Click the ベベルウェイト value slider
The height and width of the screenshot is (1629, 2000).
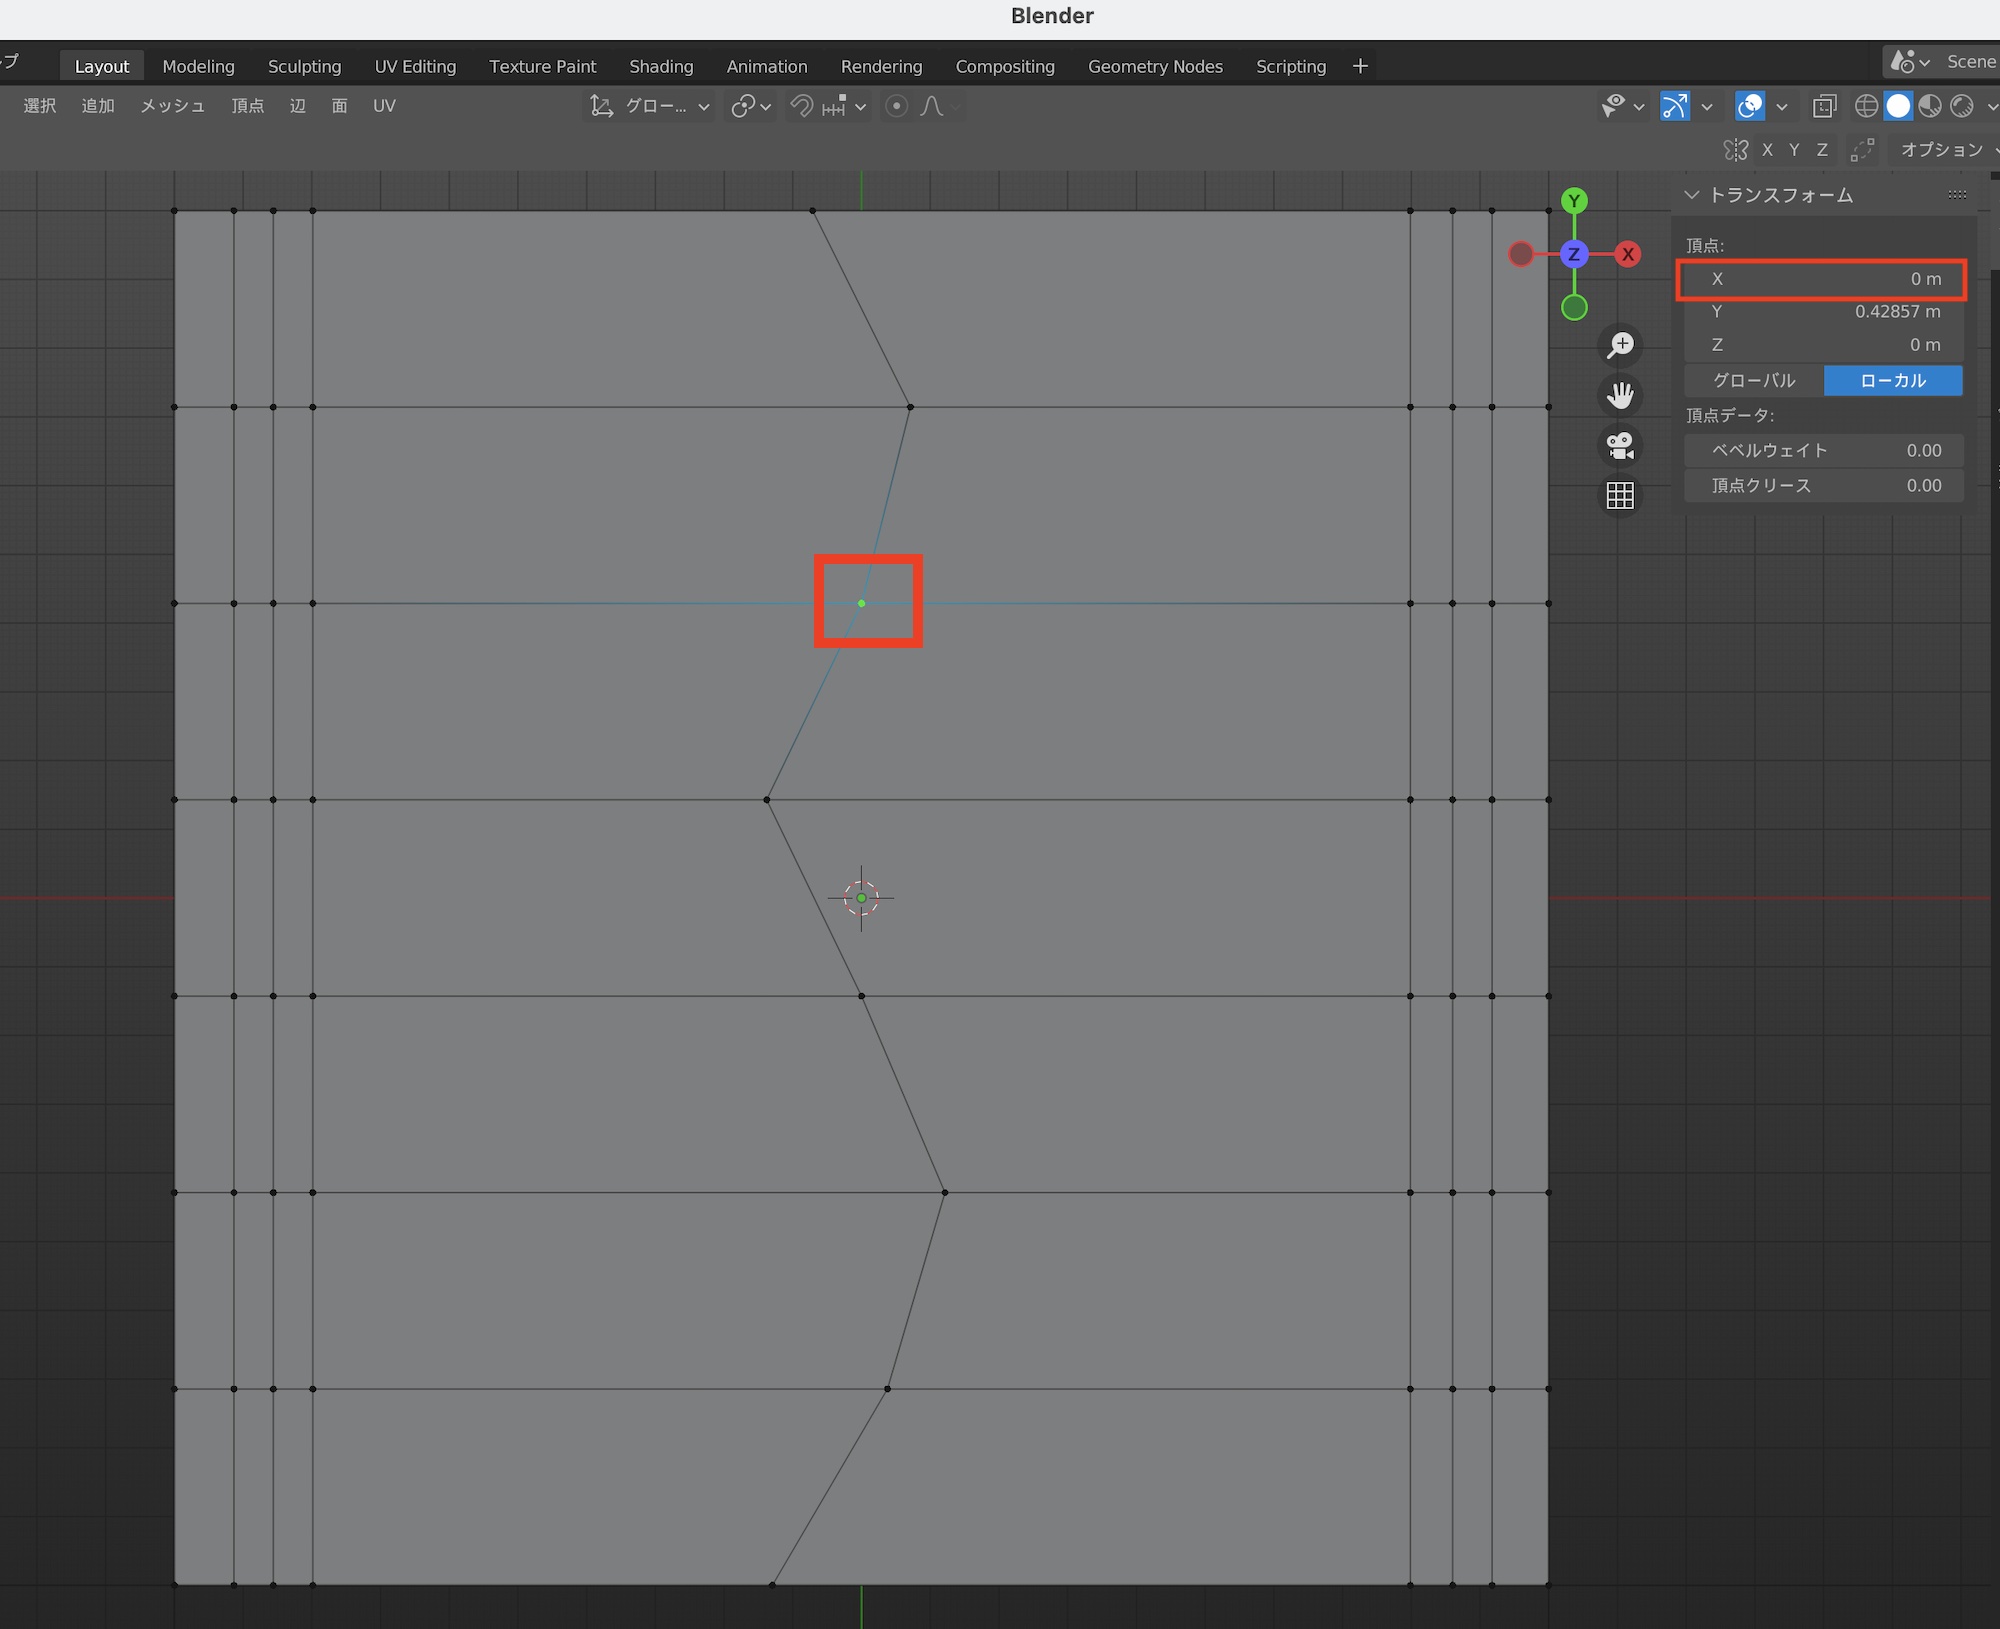[1824, 450]
